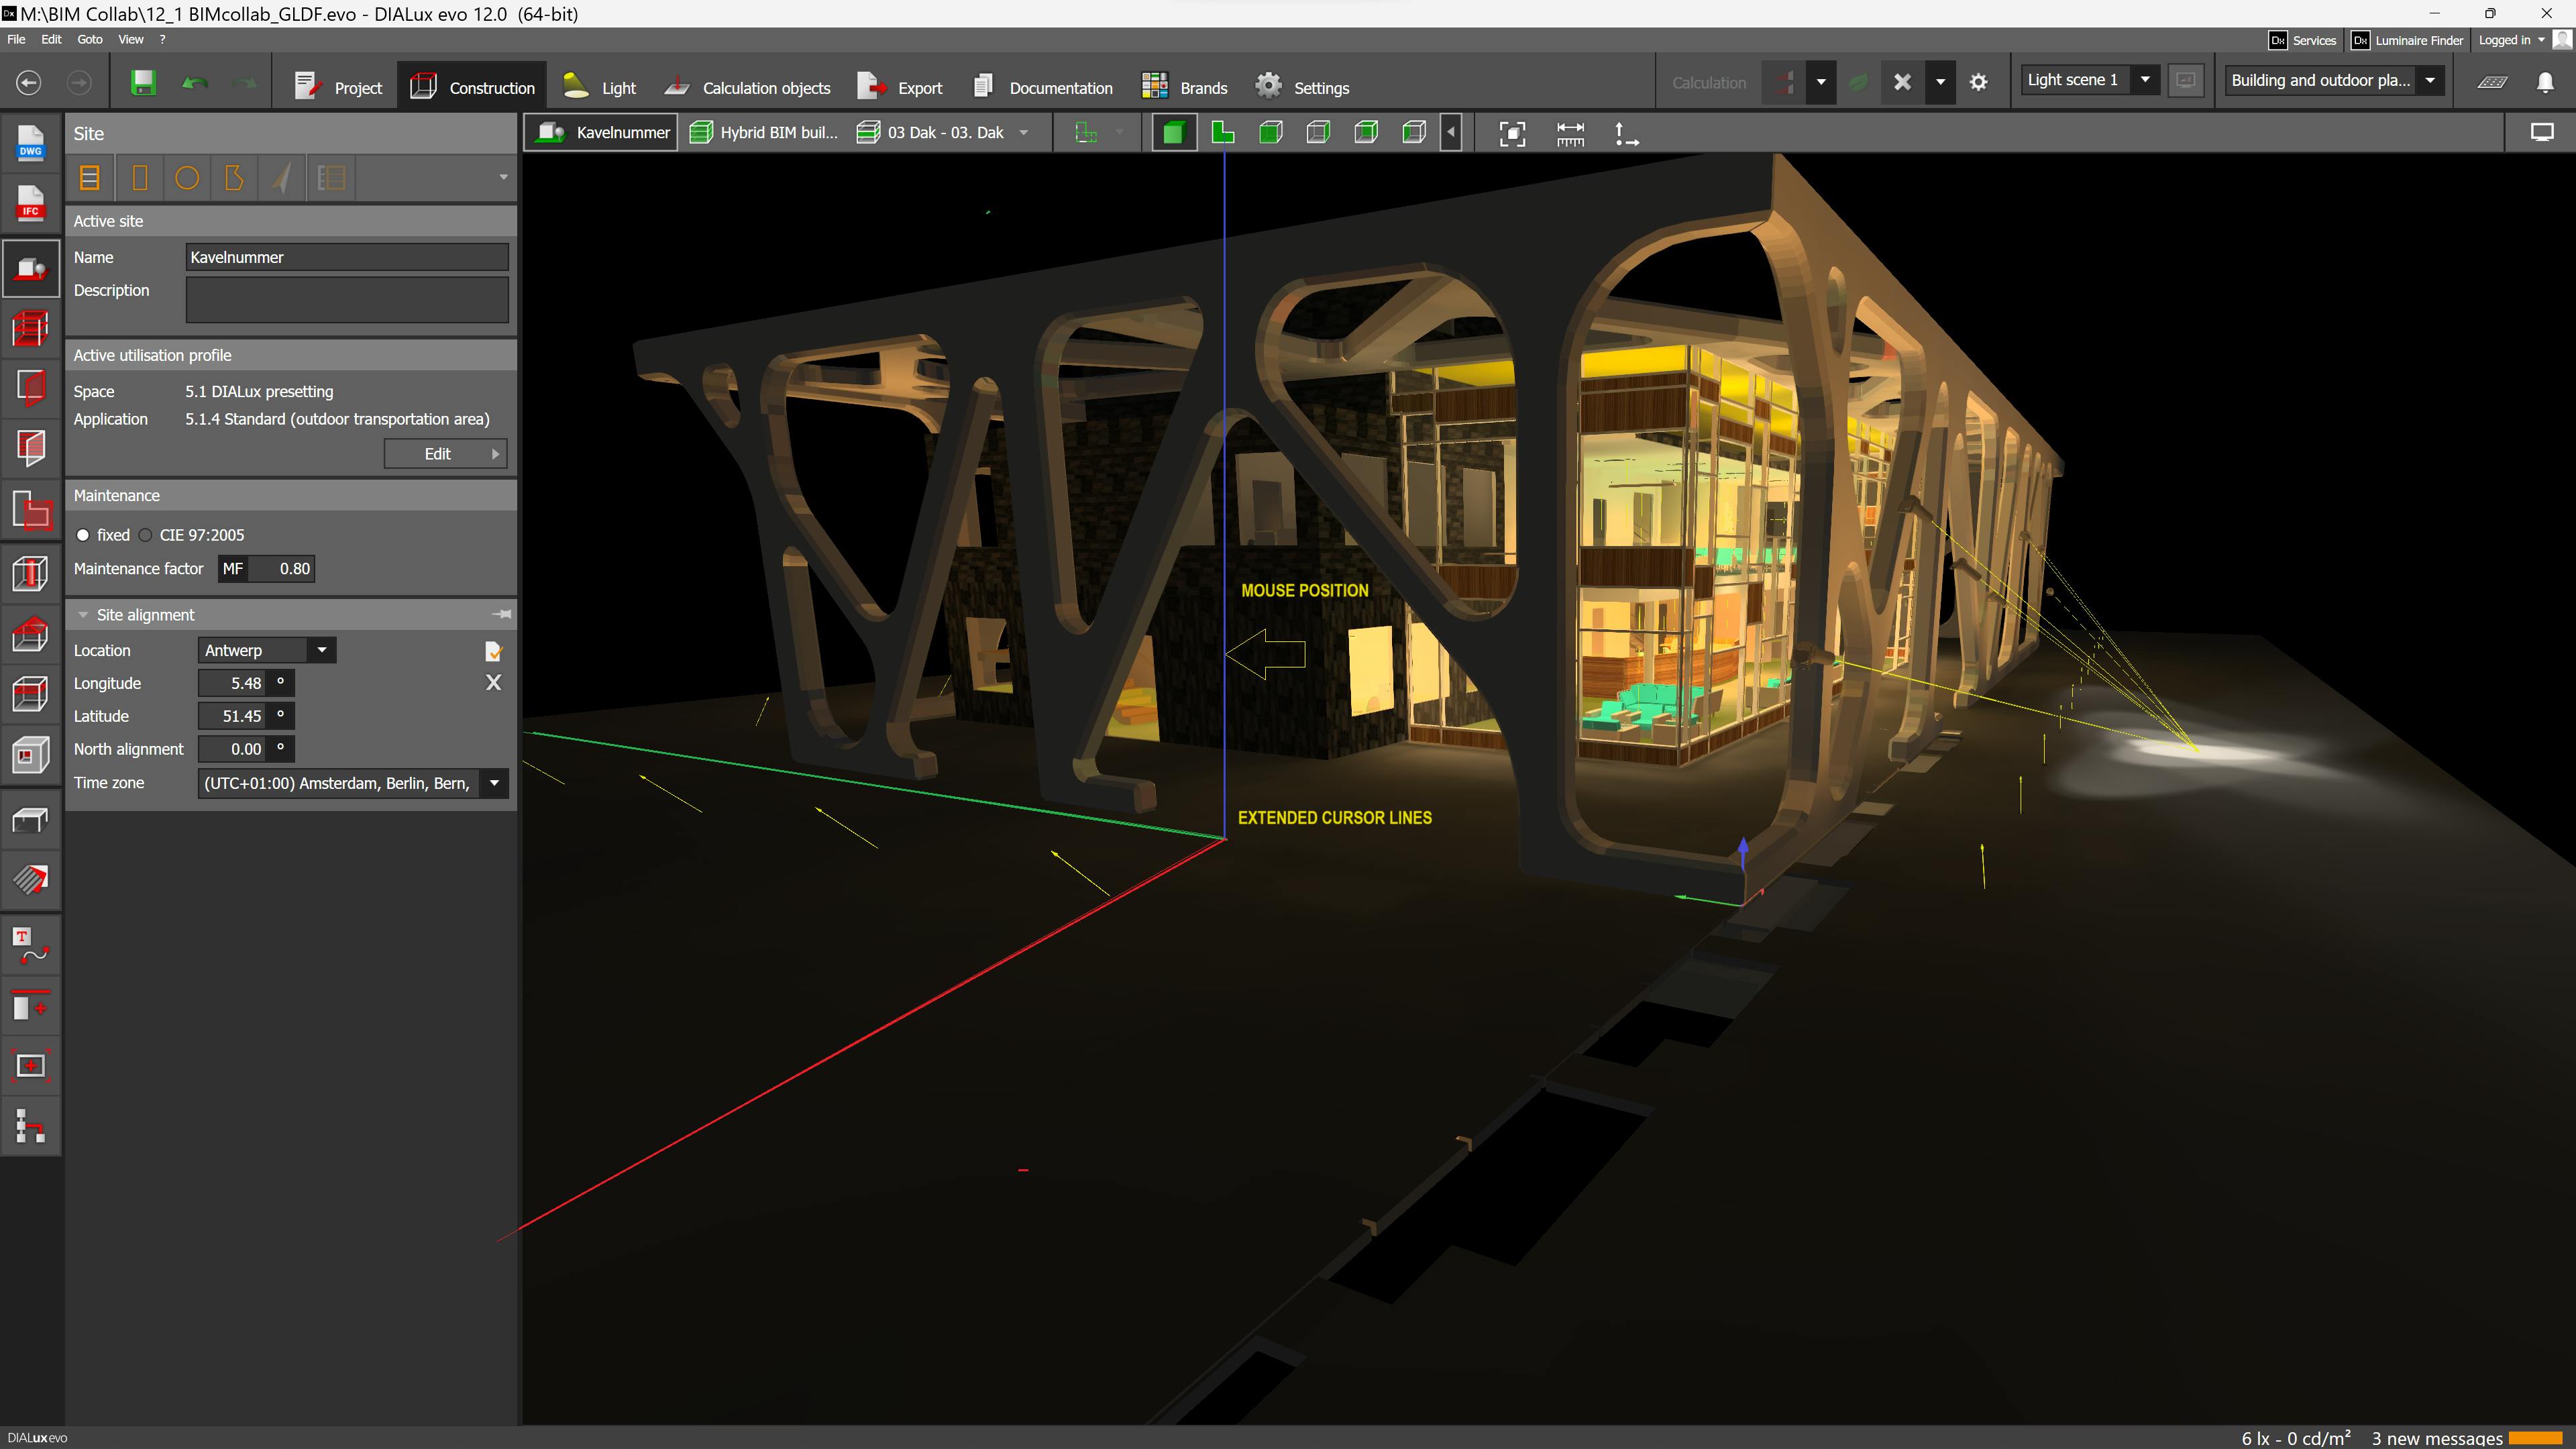Open the Goto menu
The height and width of the screenshot is (1449, 2576).
click(x=90, y=39)
